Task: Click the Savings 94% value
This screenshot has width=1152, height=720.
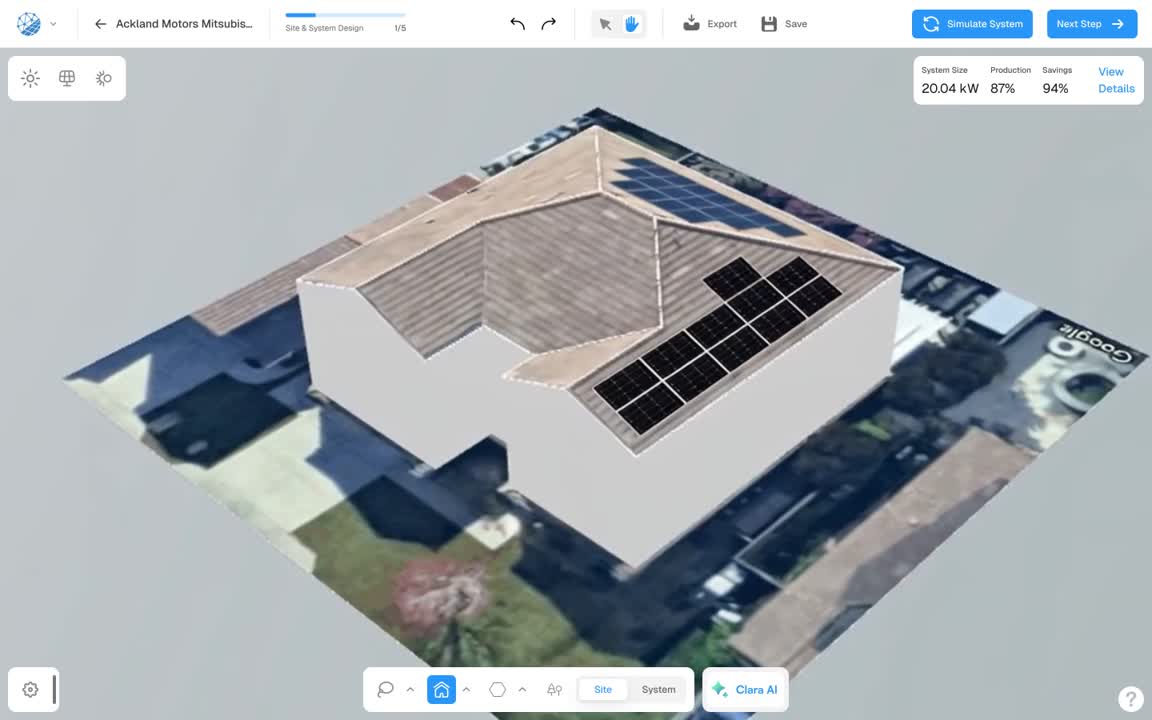Action: coord(1055,89)
